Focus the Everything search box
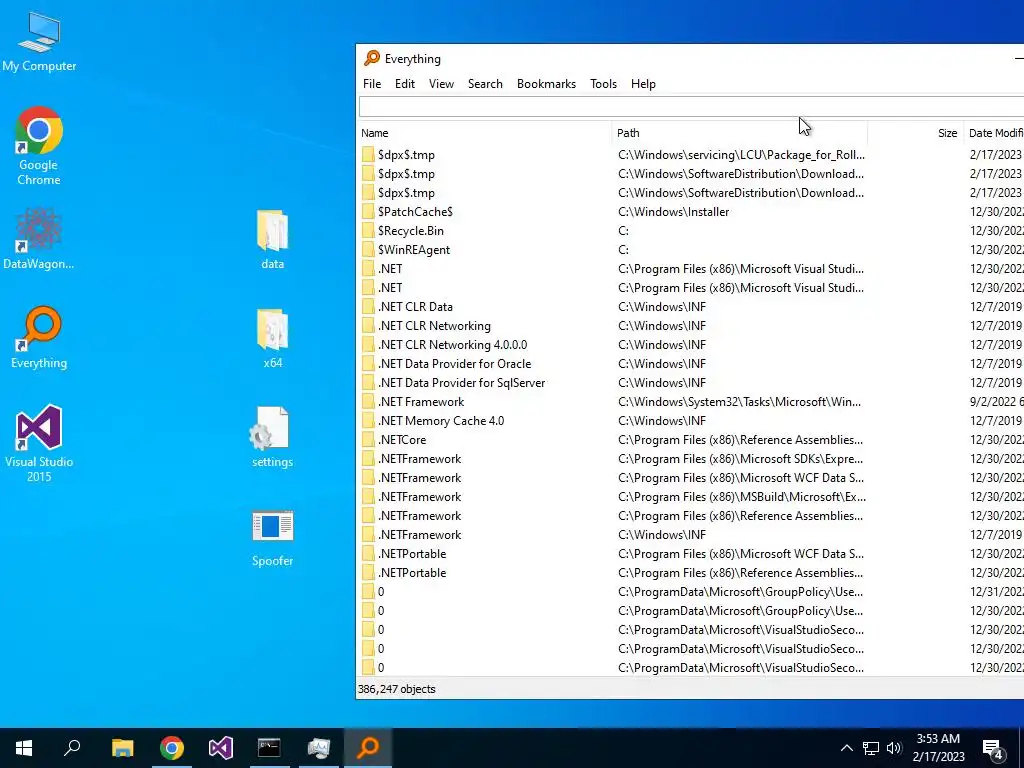1024x768 pixels. pyautogui.click(x=691, y=107)
